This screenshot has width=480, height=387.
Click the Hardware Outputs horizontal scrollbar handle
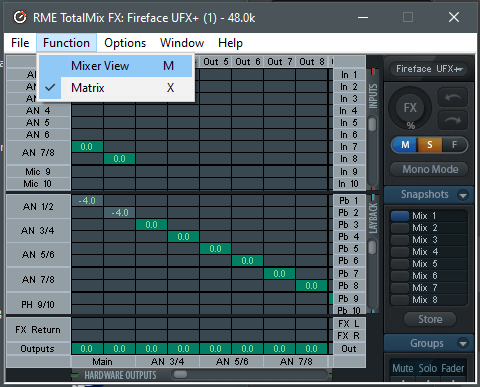[180, 375]
